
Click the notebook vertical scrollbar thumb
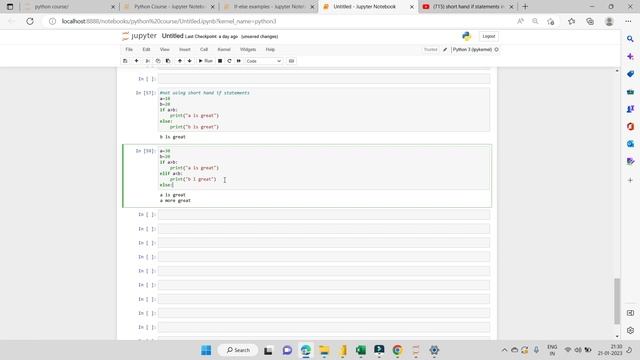click(617, 301)
